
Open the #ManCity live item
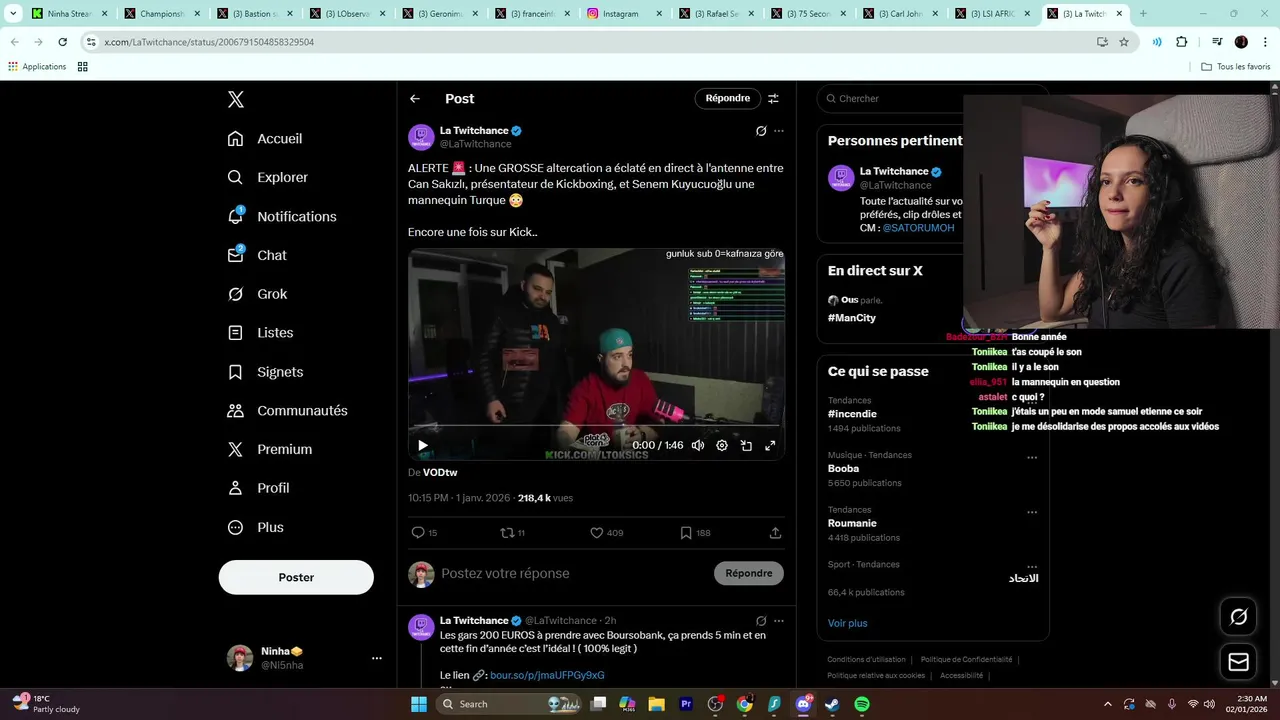tap(852, 318)
